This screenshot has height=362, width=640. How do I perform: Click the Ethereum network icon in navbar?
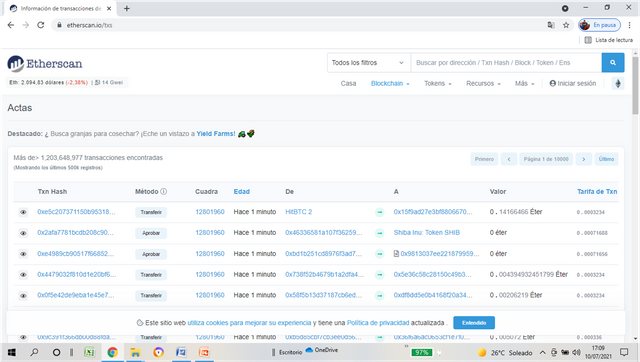click(618, 83)
